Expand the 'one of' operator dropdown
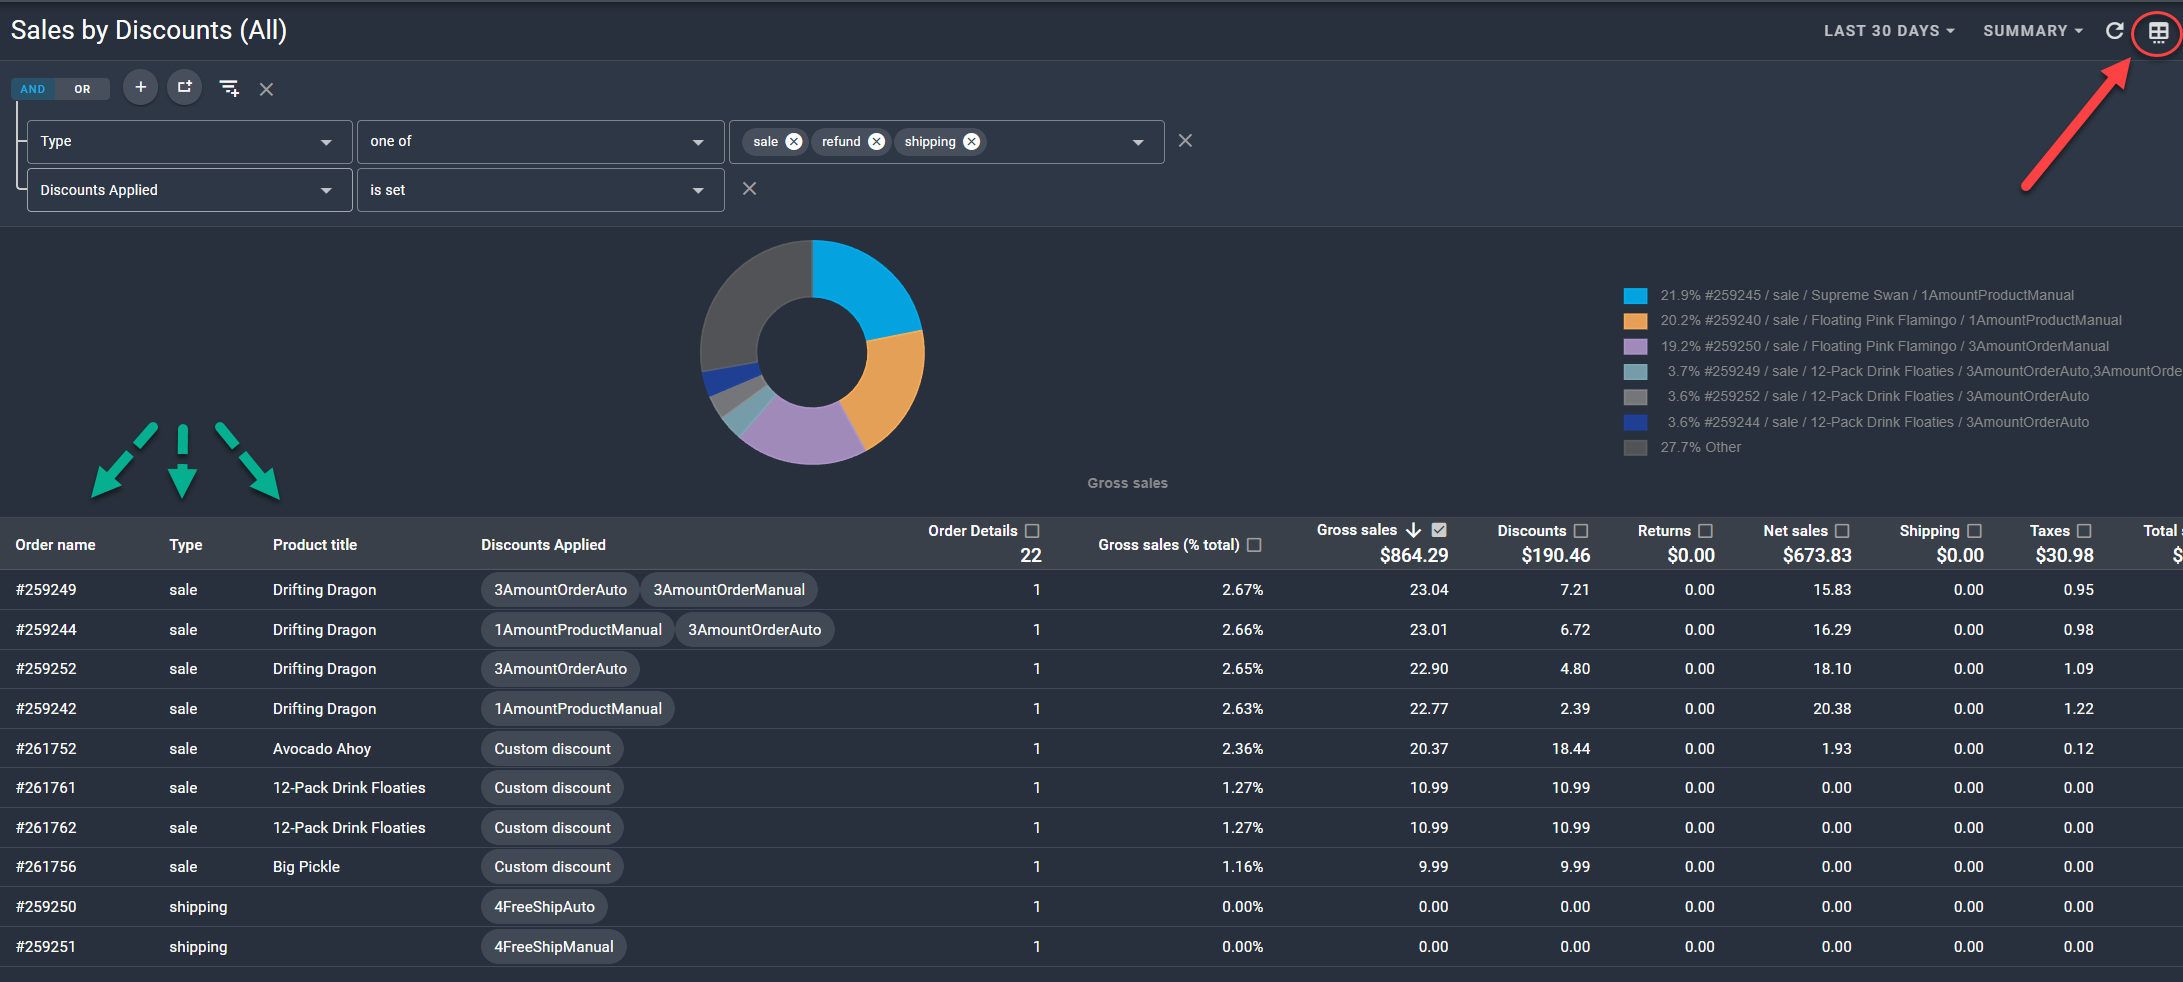Viewport: 2183px width, 982px height. click(539, 142)
